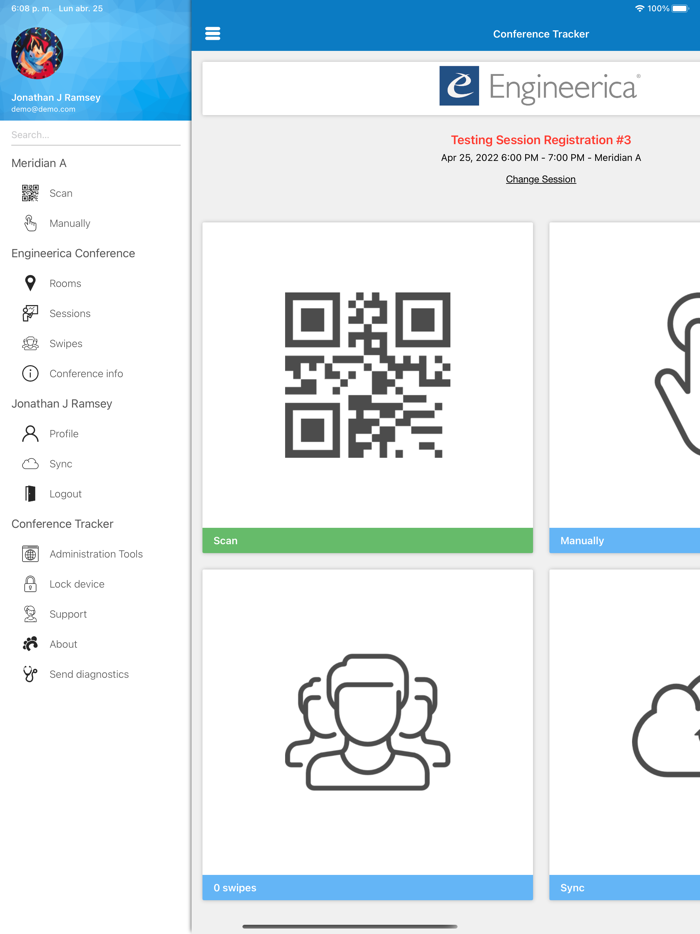Click the Lock device padlock icon
The width and height of the screenshot is (700, 934).
[x=30, y=584]
